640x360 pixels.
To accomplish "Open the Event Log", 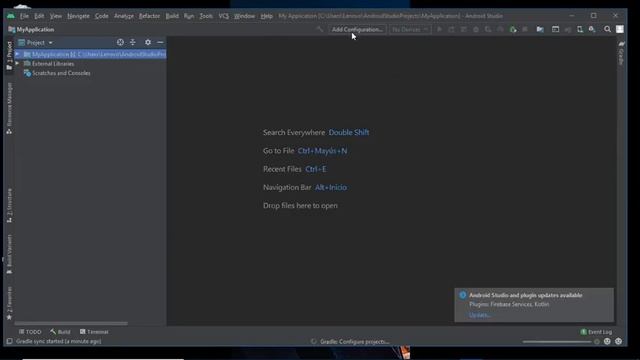I will [596, 332].
